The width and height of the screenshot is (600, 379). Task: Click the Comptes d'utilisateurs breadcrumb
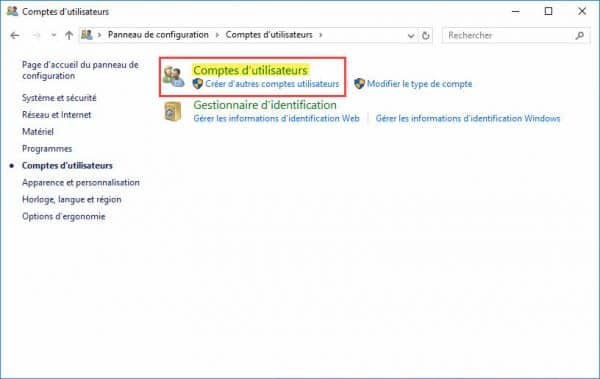269,35
